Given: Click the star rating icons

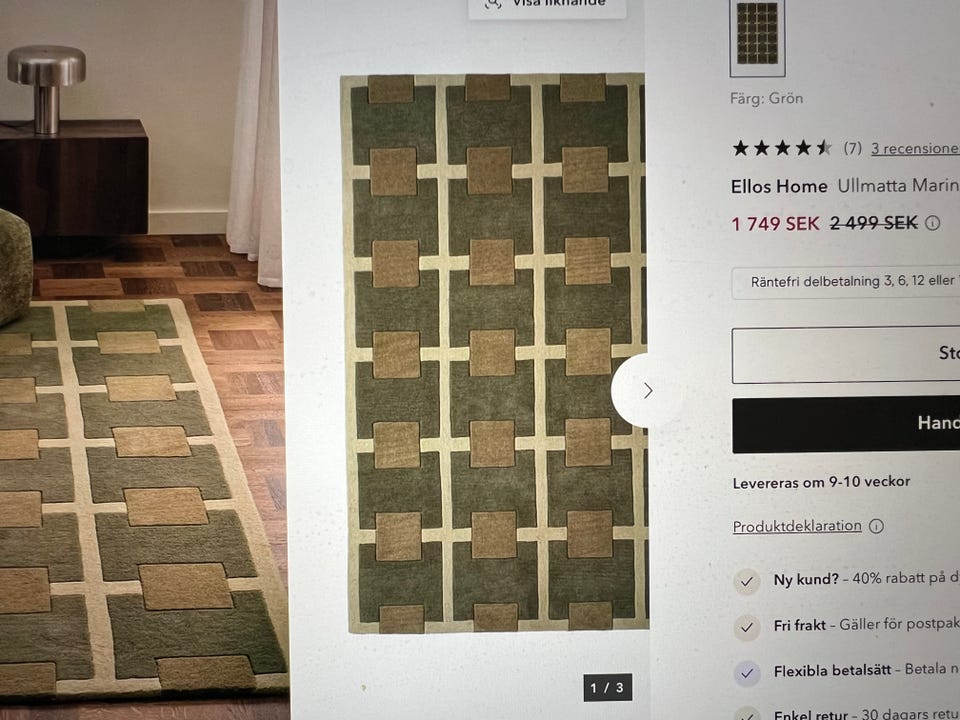Looking at the screenshot, I should [782, 148].
